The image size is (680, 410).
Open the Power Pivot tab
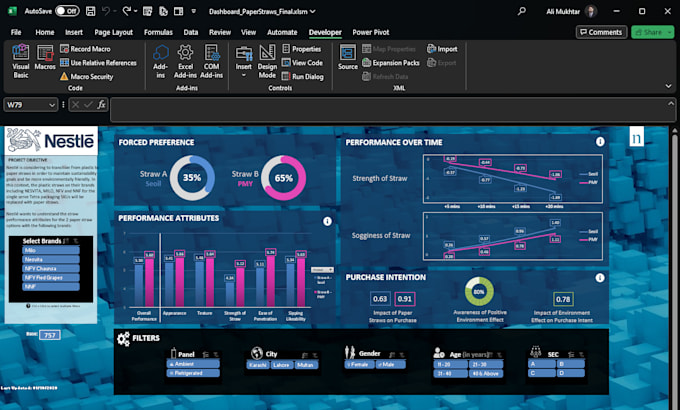coord(371,32)
